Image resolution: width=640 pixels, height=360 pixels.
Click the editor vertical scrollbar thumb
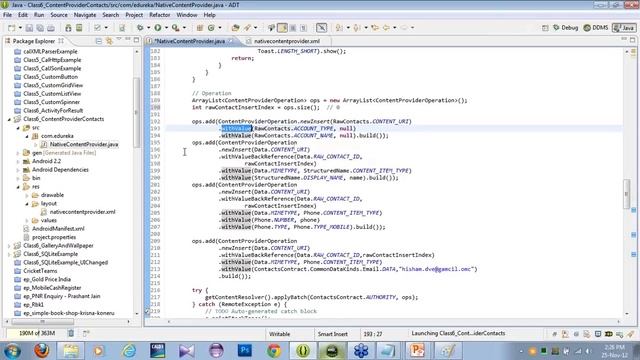click(x=627, y=194)
